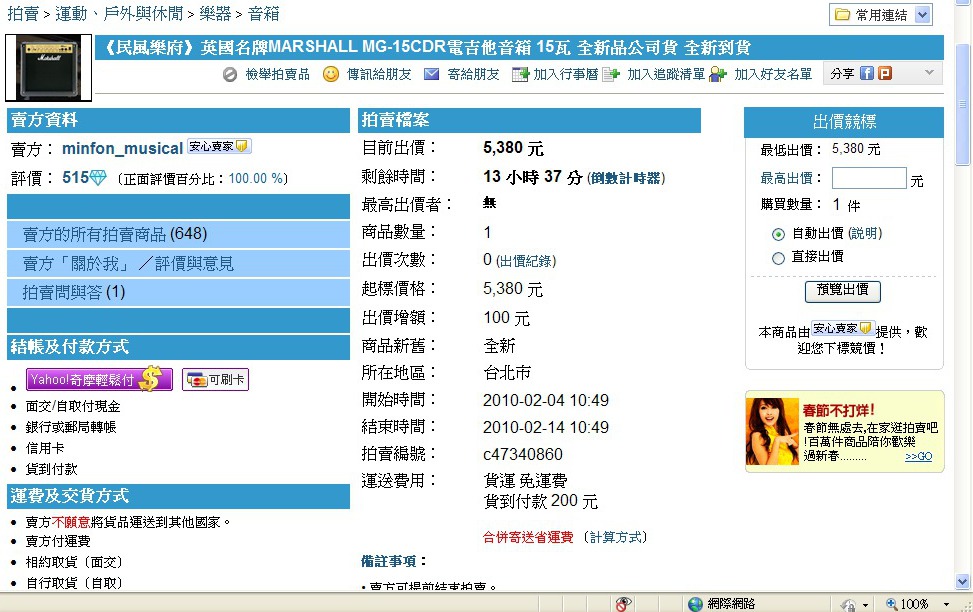Click the 春節不打烊 ad girl image
973x612 pixels.
tap(772, 431)
